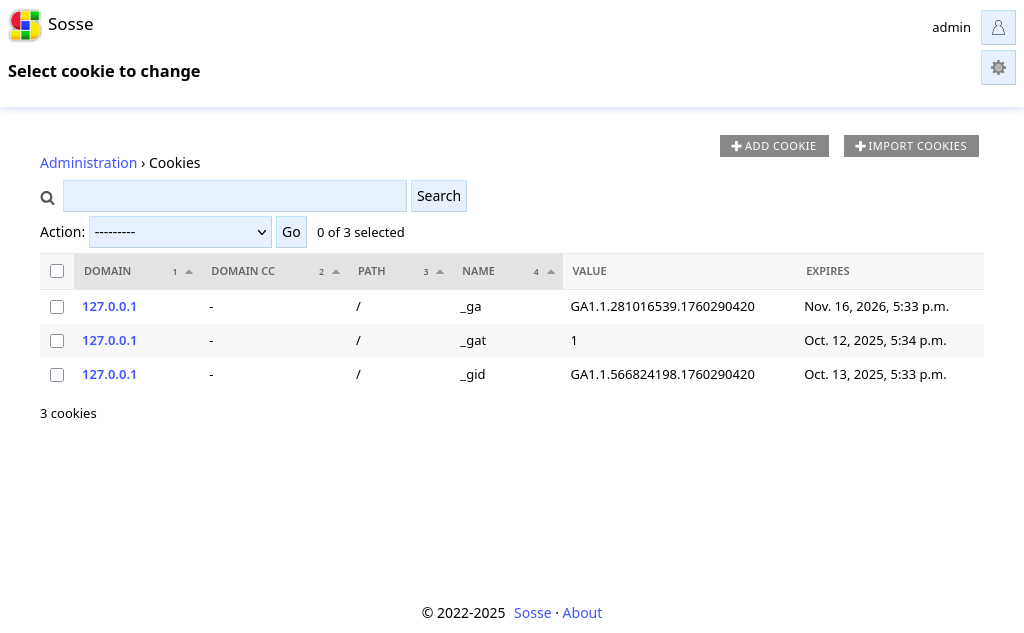Click the Search button
Viewport: 1024px width, 633px height.
(439, 196)
